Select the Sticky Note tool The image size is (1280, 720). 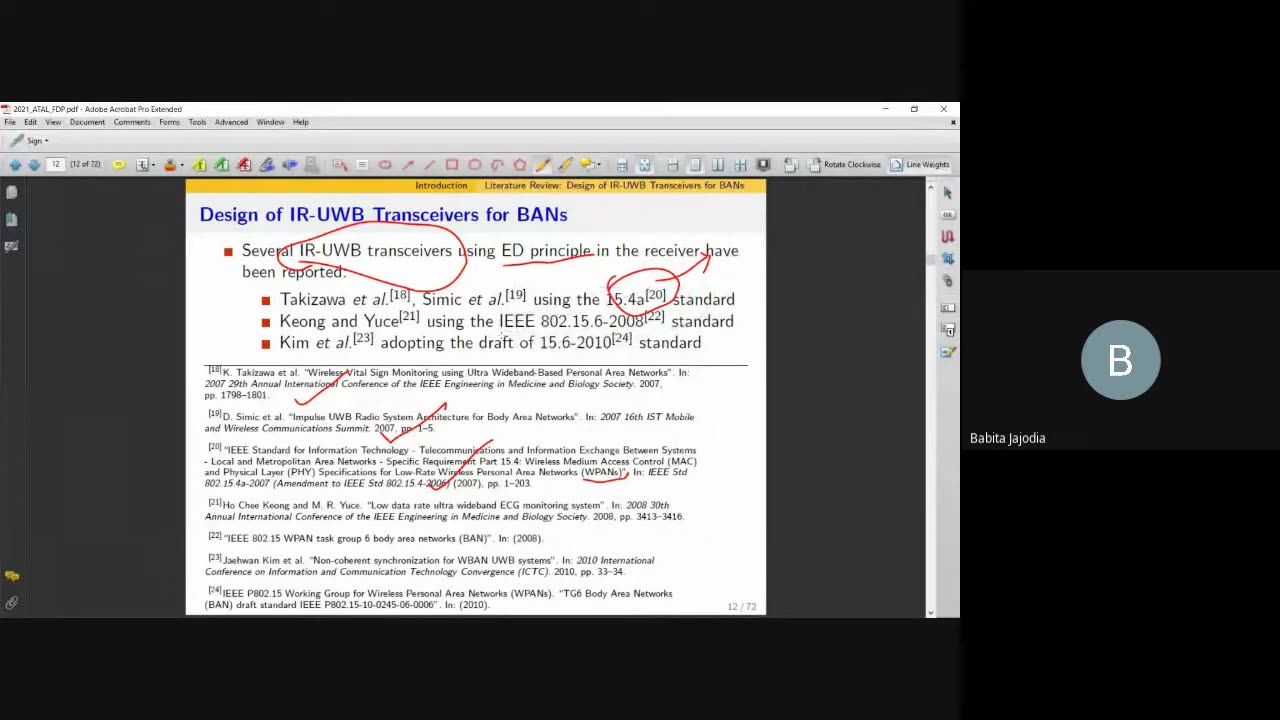pyautogui.click(x=118, y=165)
